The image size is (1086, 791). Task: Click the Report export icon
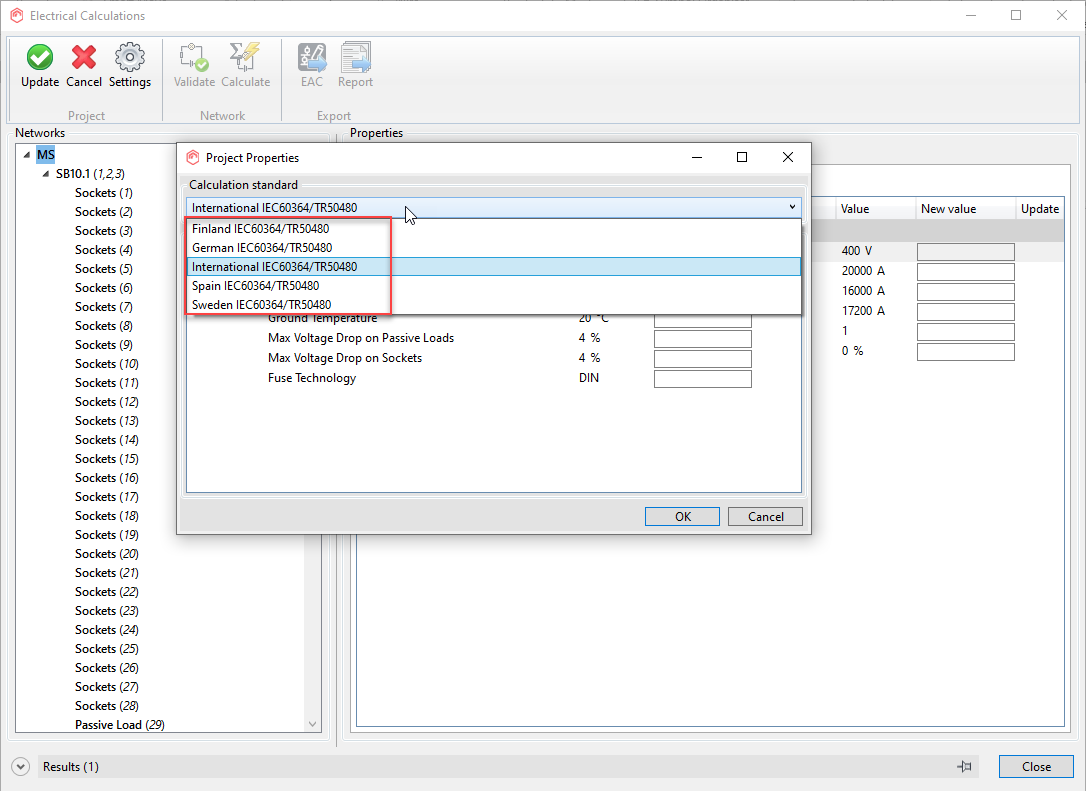coord(355,58)
